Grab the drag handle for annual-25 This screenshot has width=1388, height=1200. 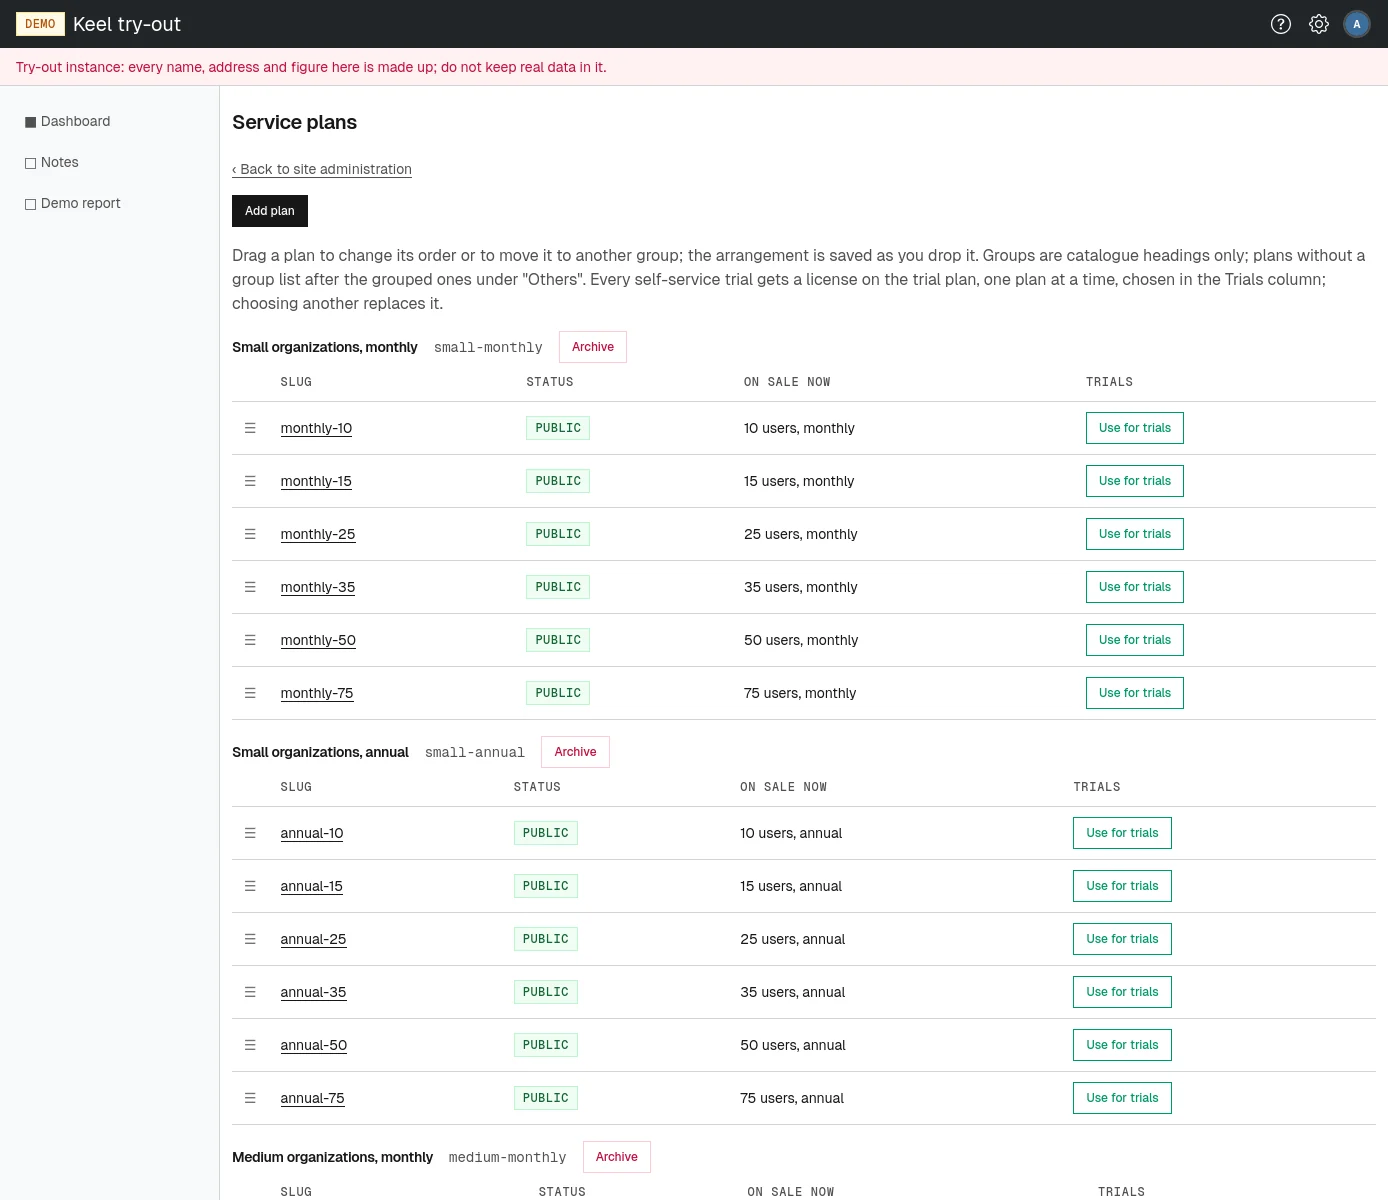(x=250, y=939)
